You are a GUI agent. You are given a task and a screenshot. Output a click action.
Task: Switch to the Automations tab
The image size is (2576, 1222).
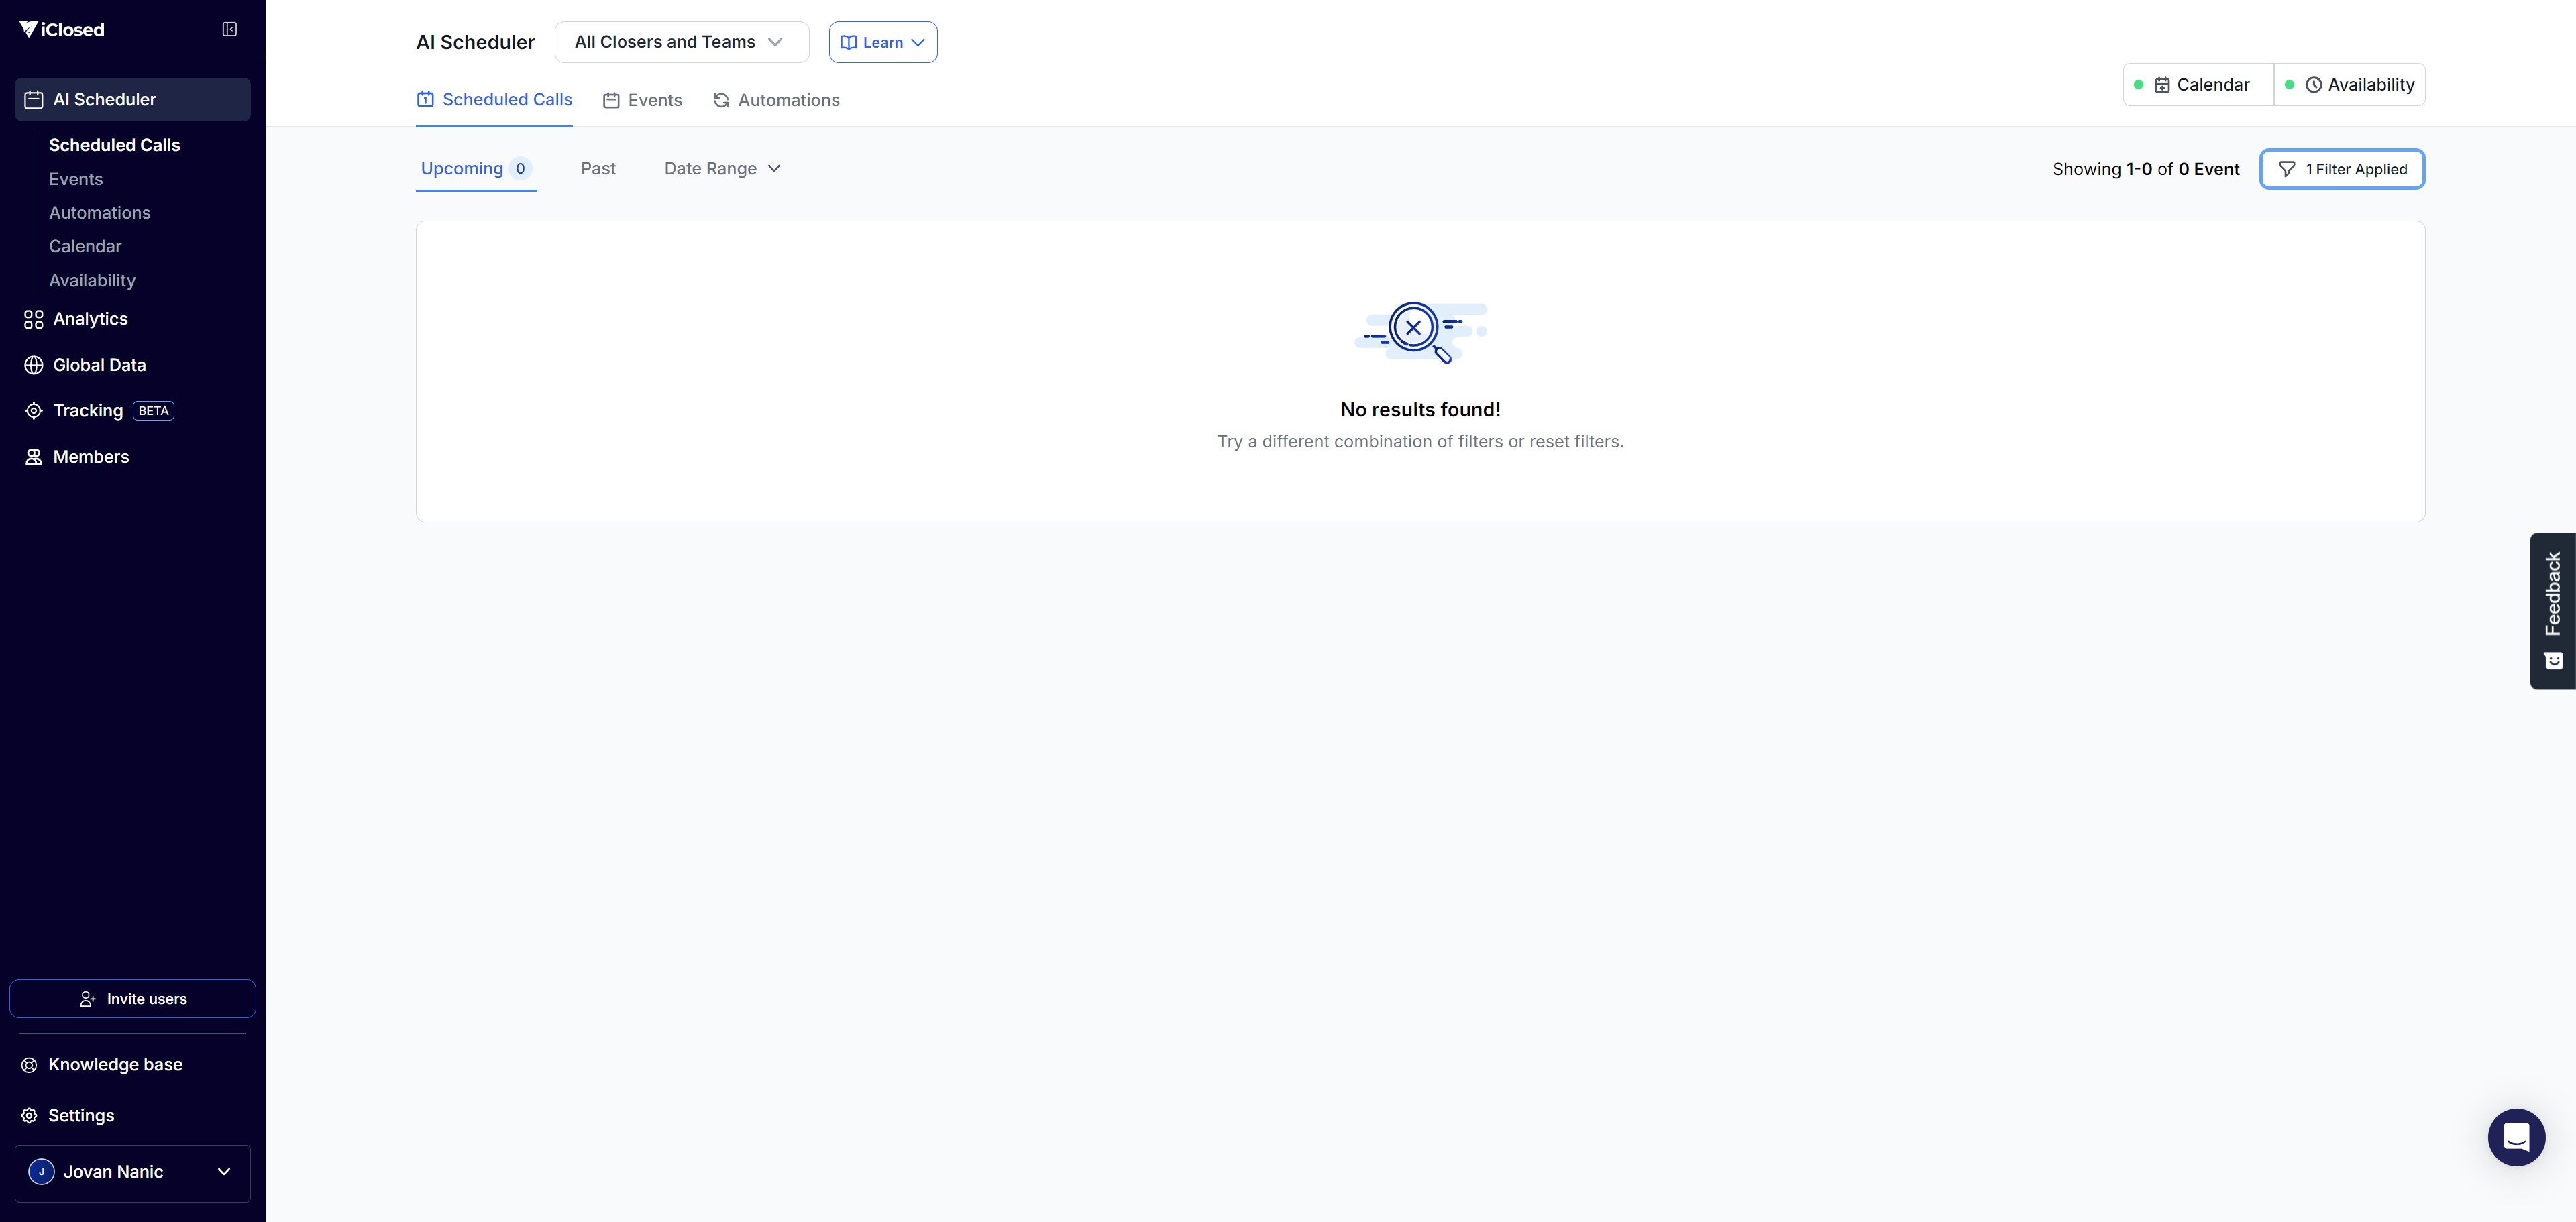click(776, 100)
